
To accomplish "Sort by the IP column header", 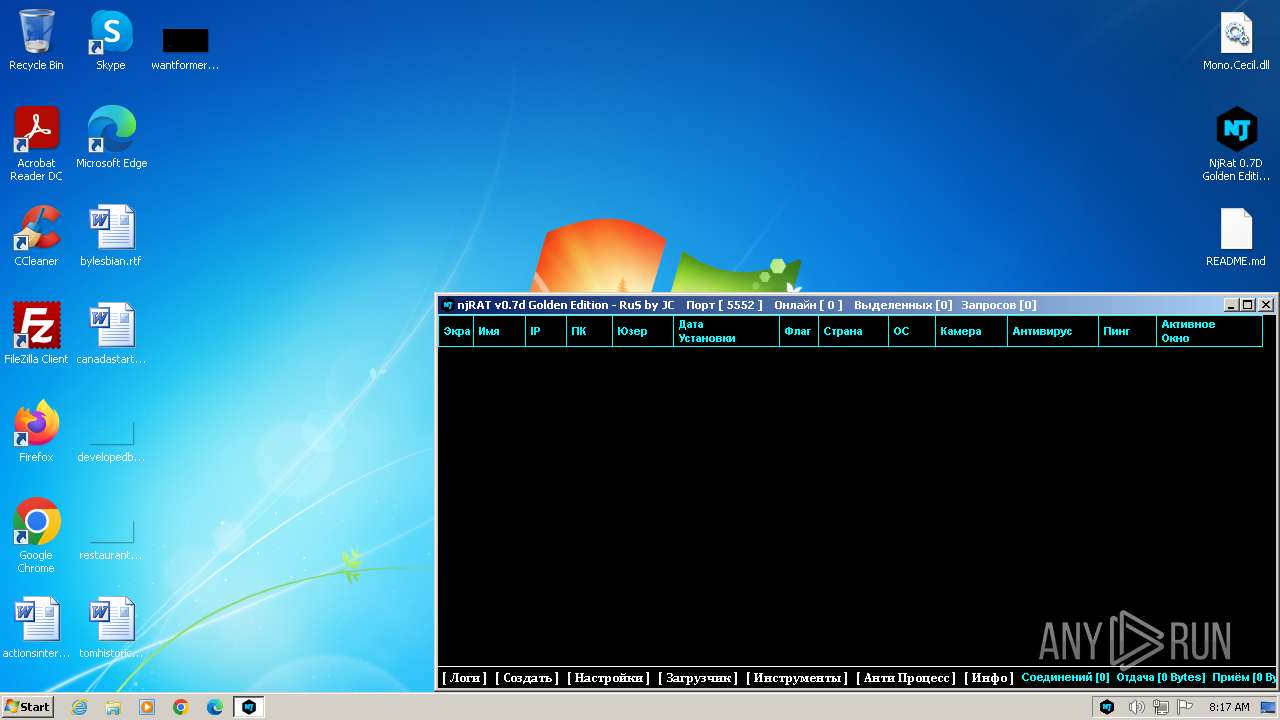I will (545, 331).
